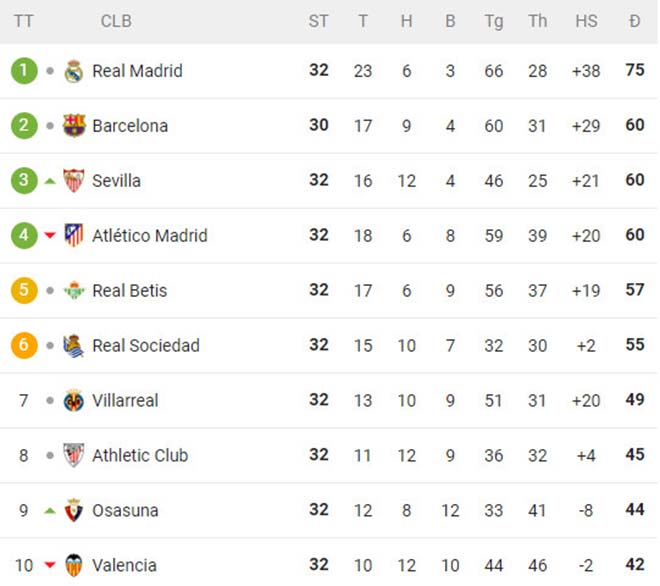This screenshot has width=660, height=586.
Task: Click the Real Betis club crest
Action: (74, 291)
